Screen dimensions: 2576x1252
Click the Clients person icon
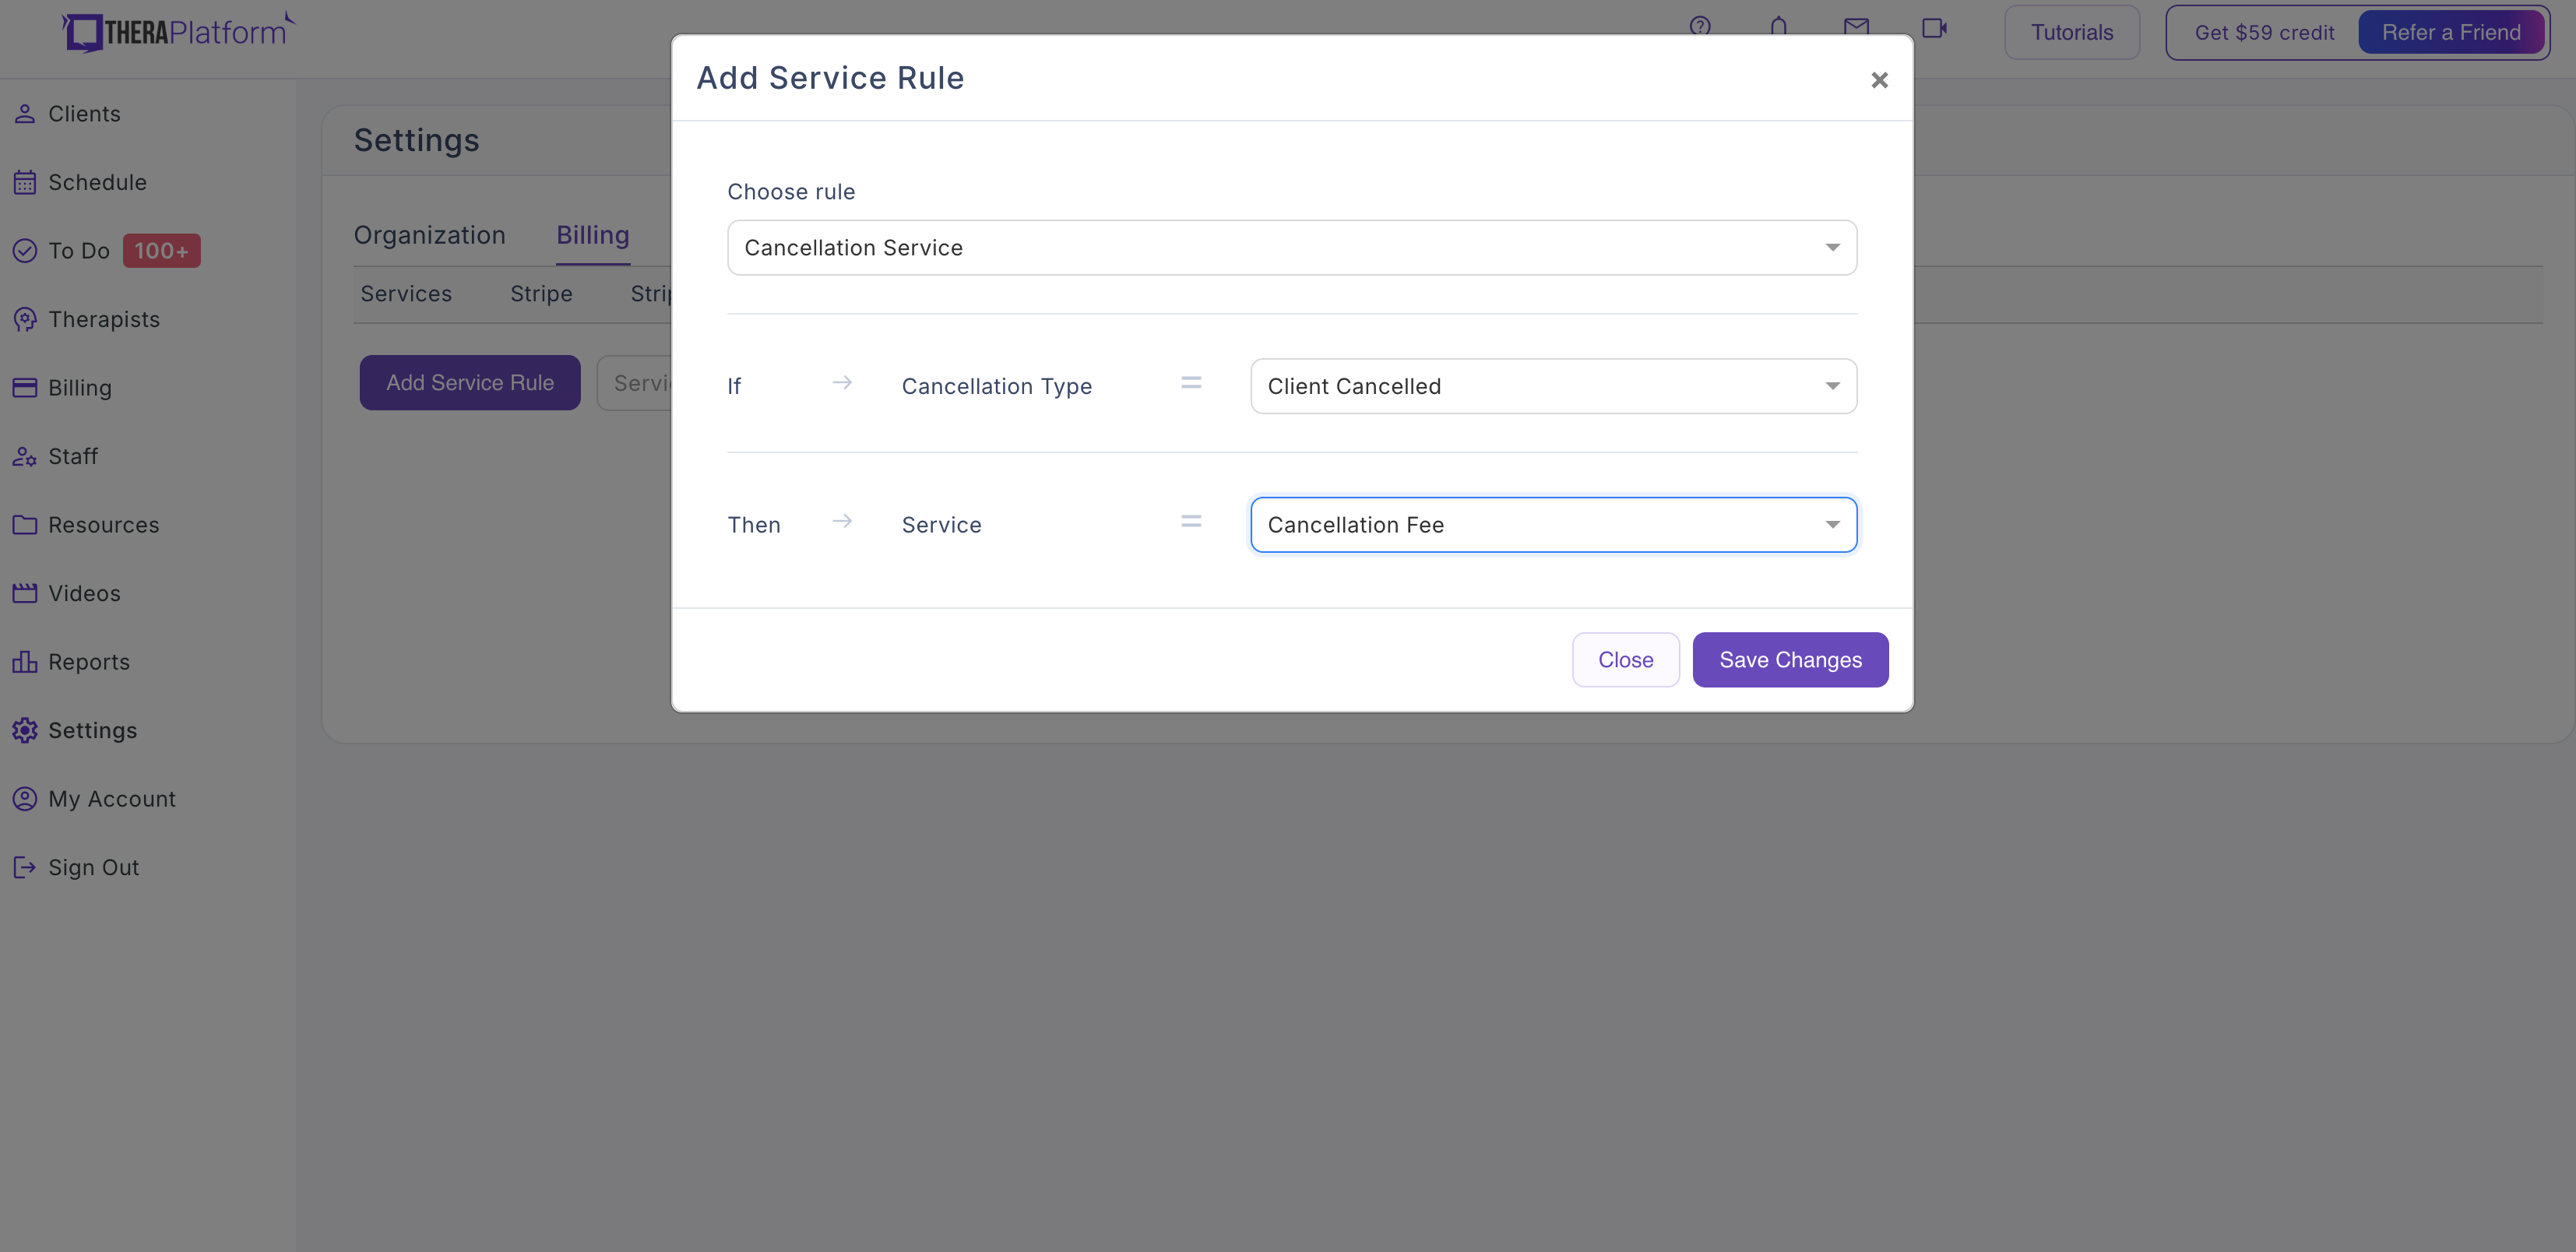(25, 114)
